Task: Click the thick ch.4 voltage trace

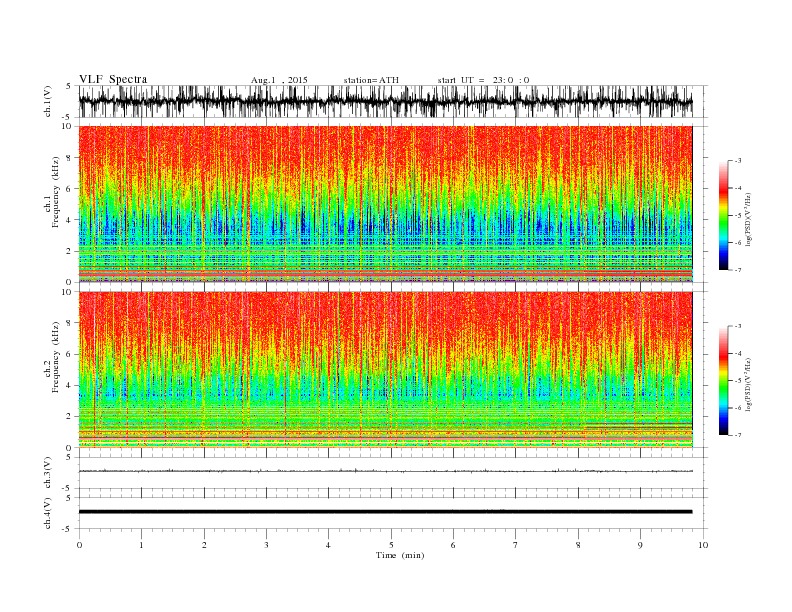Action: 386,512
